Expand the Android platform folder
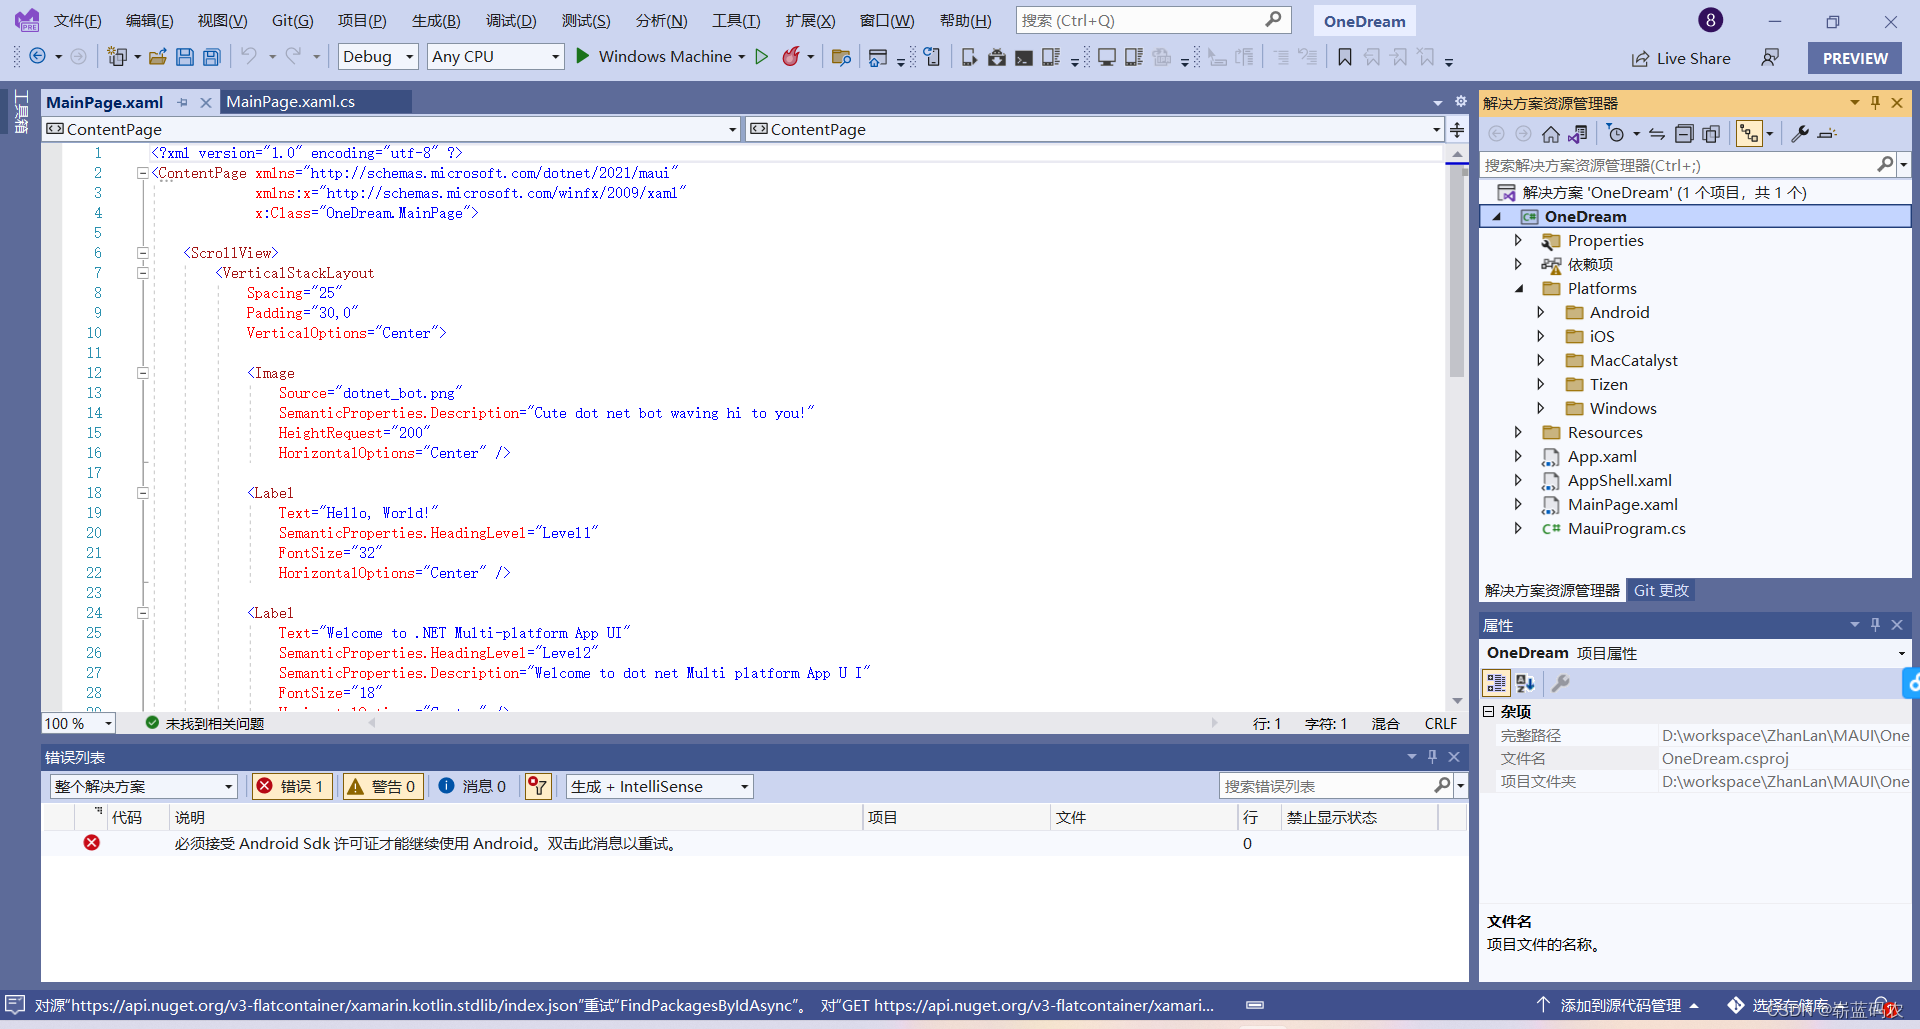 1541,313
